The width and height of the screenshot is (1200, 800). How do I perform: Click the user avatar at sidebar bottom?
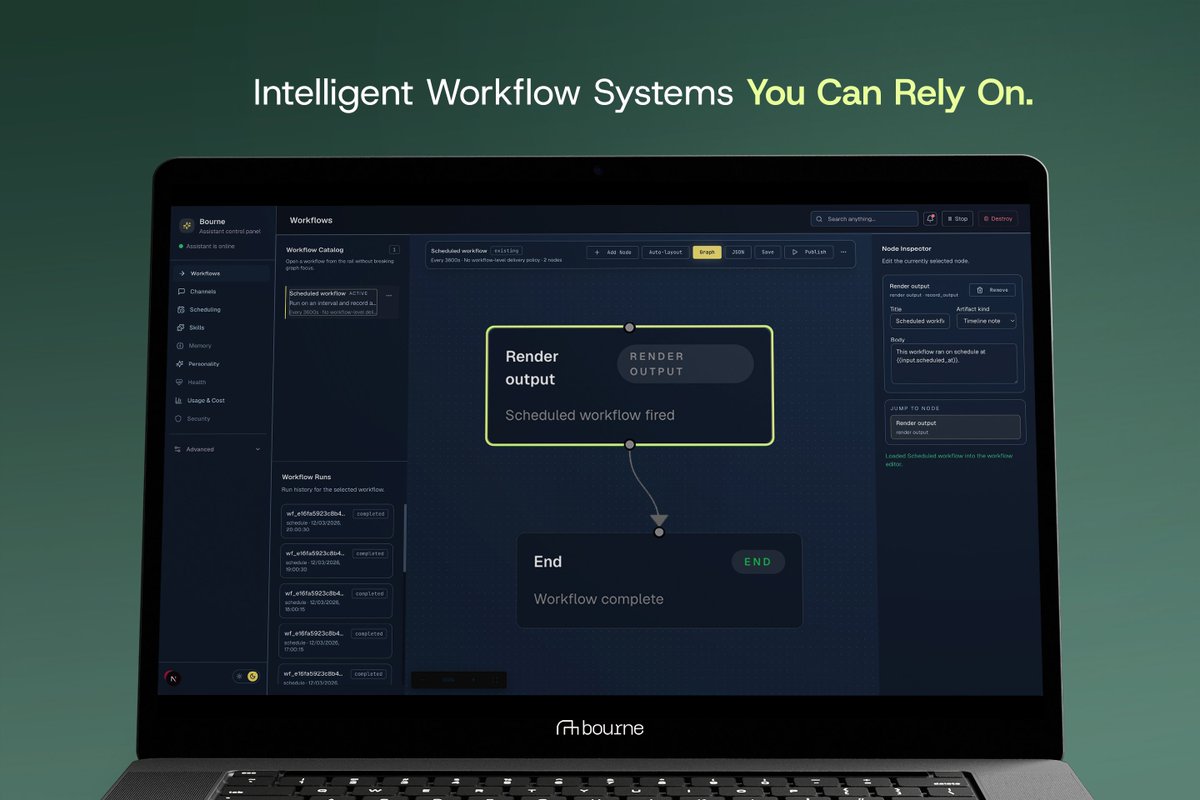click(x=173, y=677)
